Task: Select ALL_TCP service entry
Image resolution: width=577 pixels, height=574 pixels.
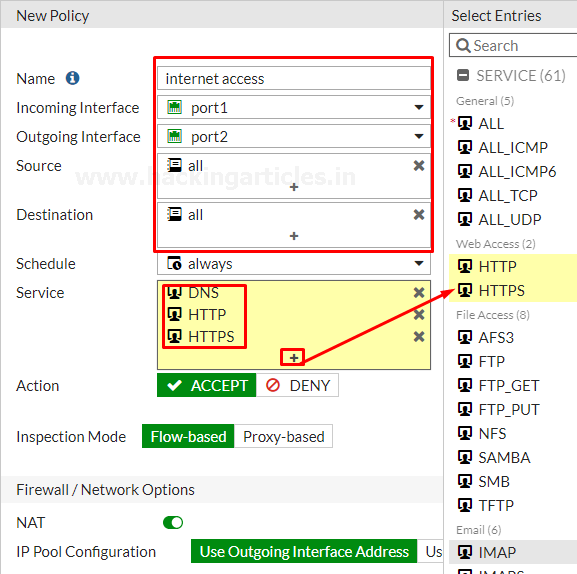Action: (513, 195)
